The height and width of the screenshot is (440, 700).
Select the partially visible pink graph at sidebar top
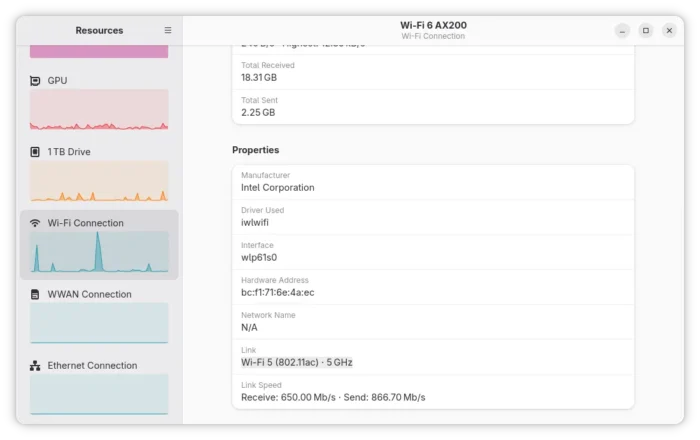click(x=99, y=51)
